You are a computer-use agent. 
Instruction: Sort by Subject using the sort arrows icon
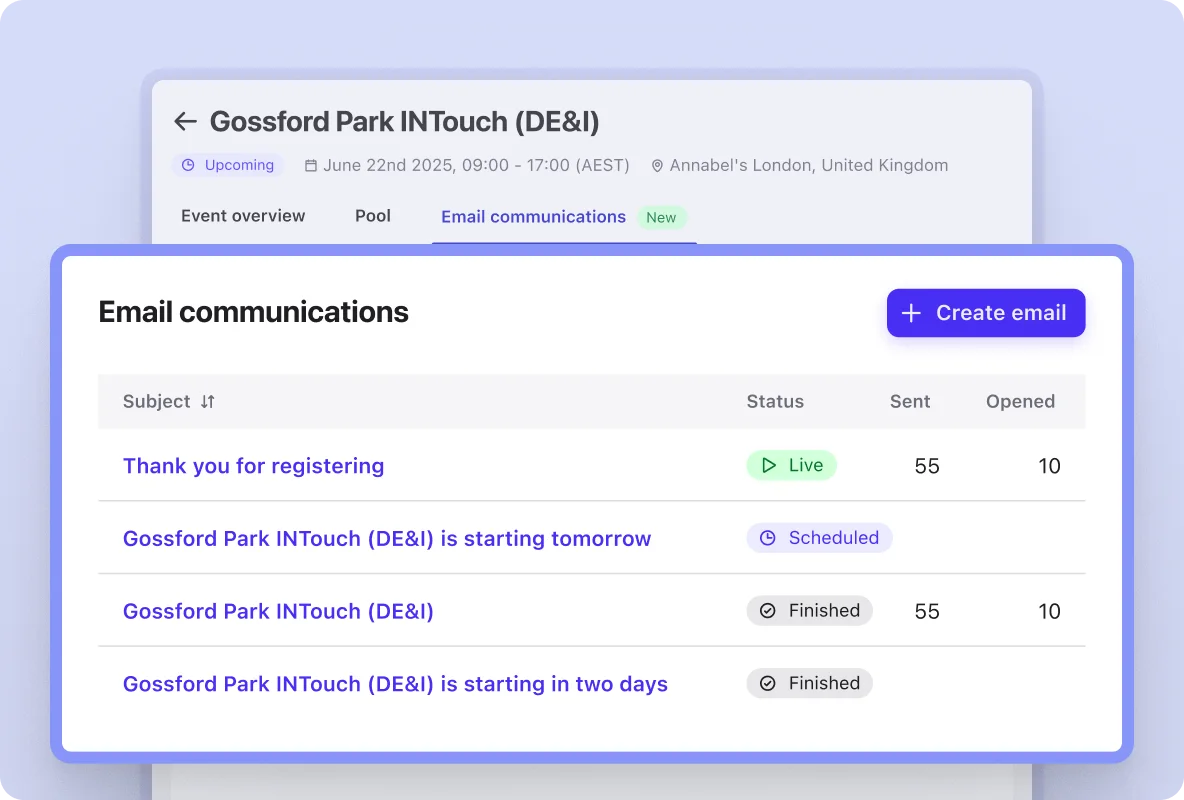click(208, 402)
